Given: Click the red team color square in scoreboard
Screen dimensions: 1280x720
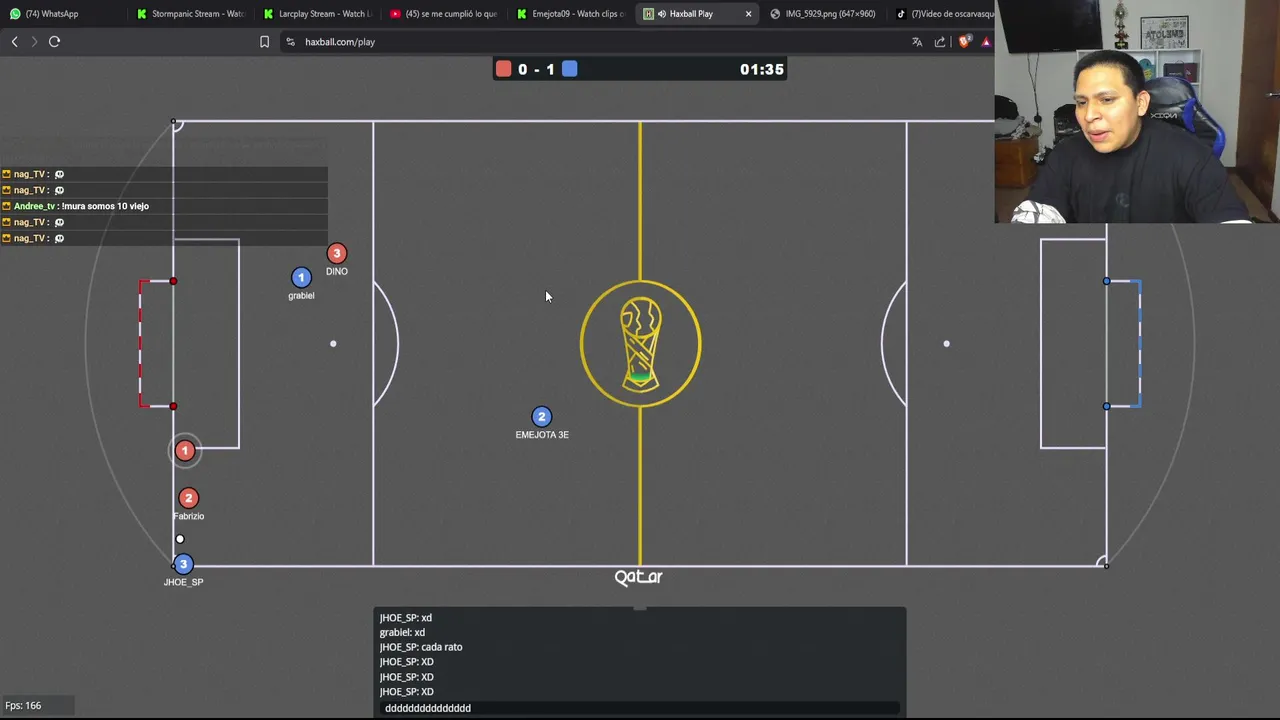Looking at the screenshot, I should (503, 69).
